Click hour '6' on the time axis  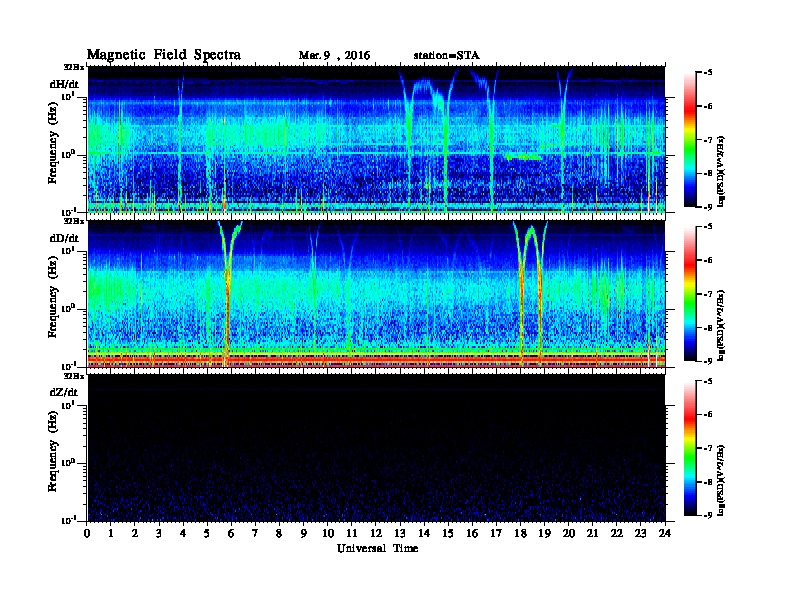pos(231,533)
